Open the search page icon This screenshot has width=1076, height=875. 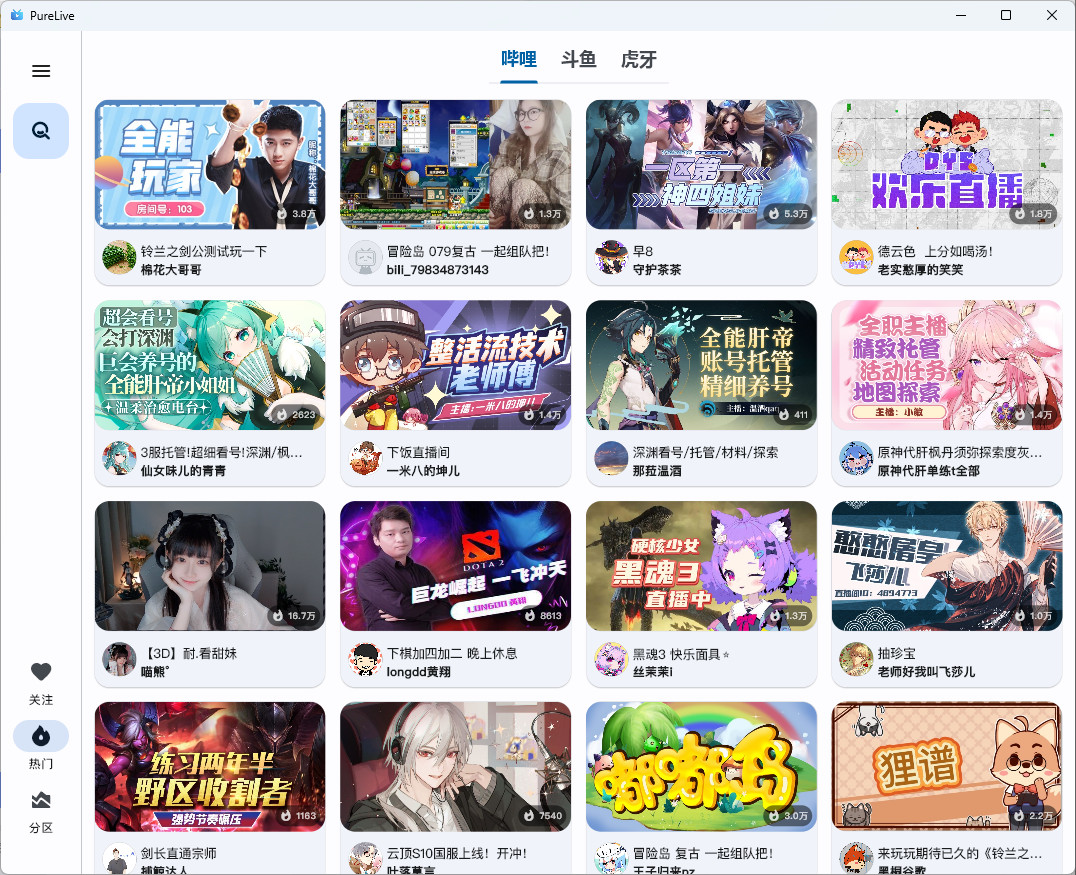click(41, 130)
